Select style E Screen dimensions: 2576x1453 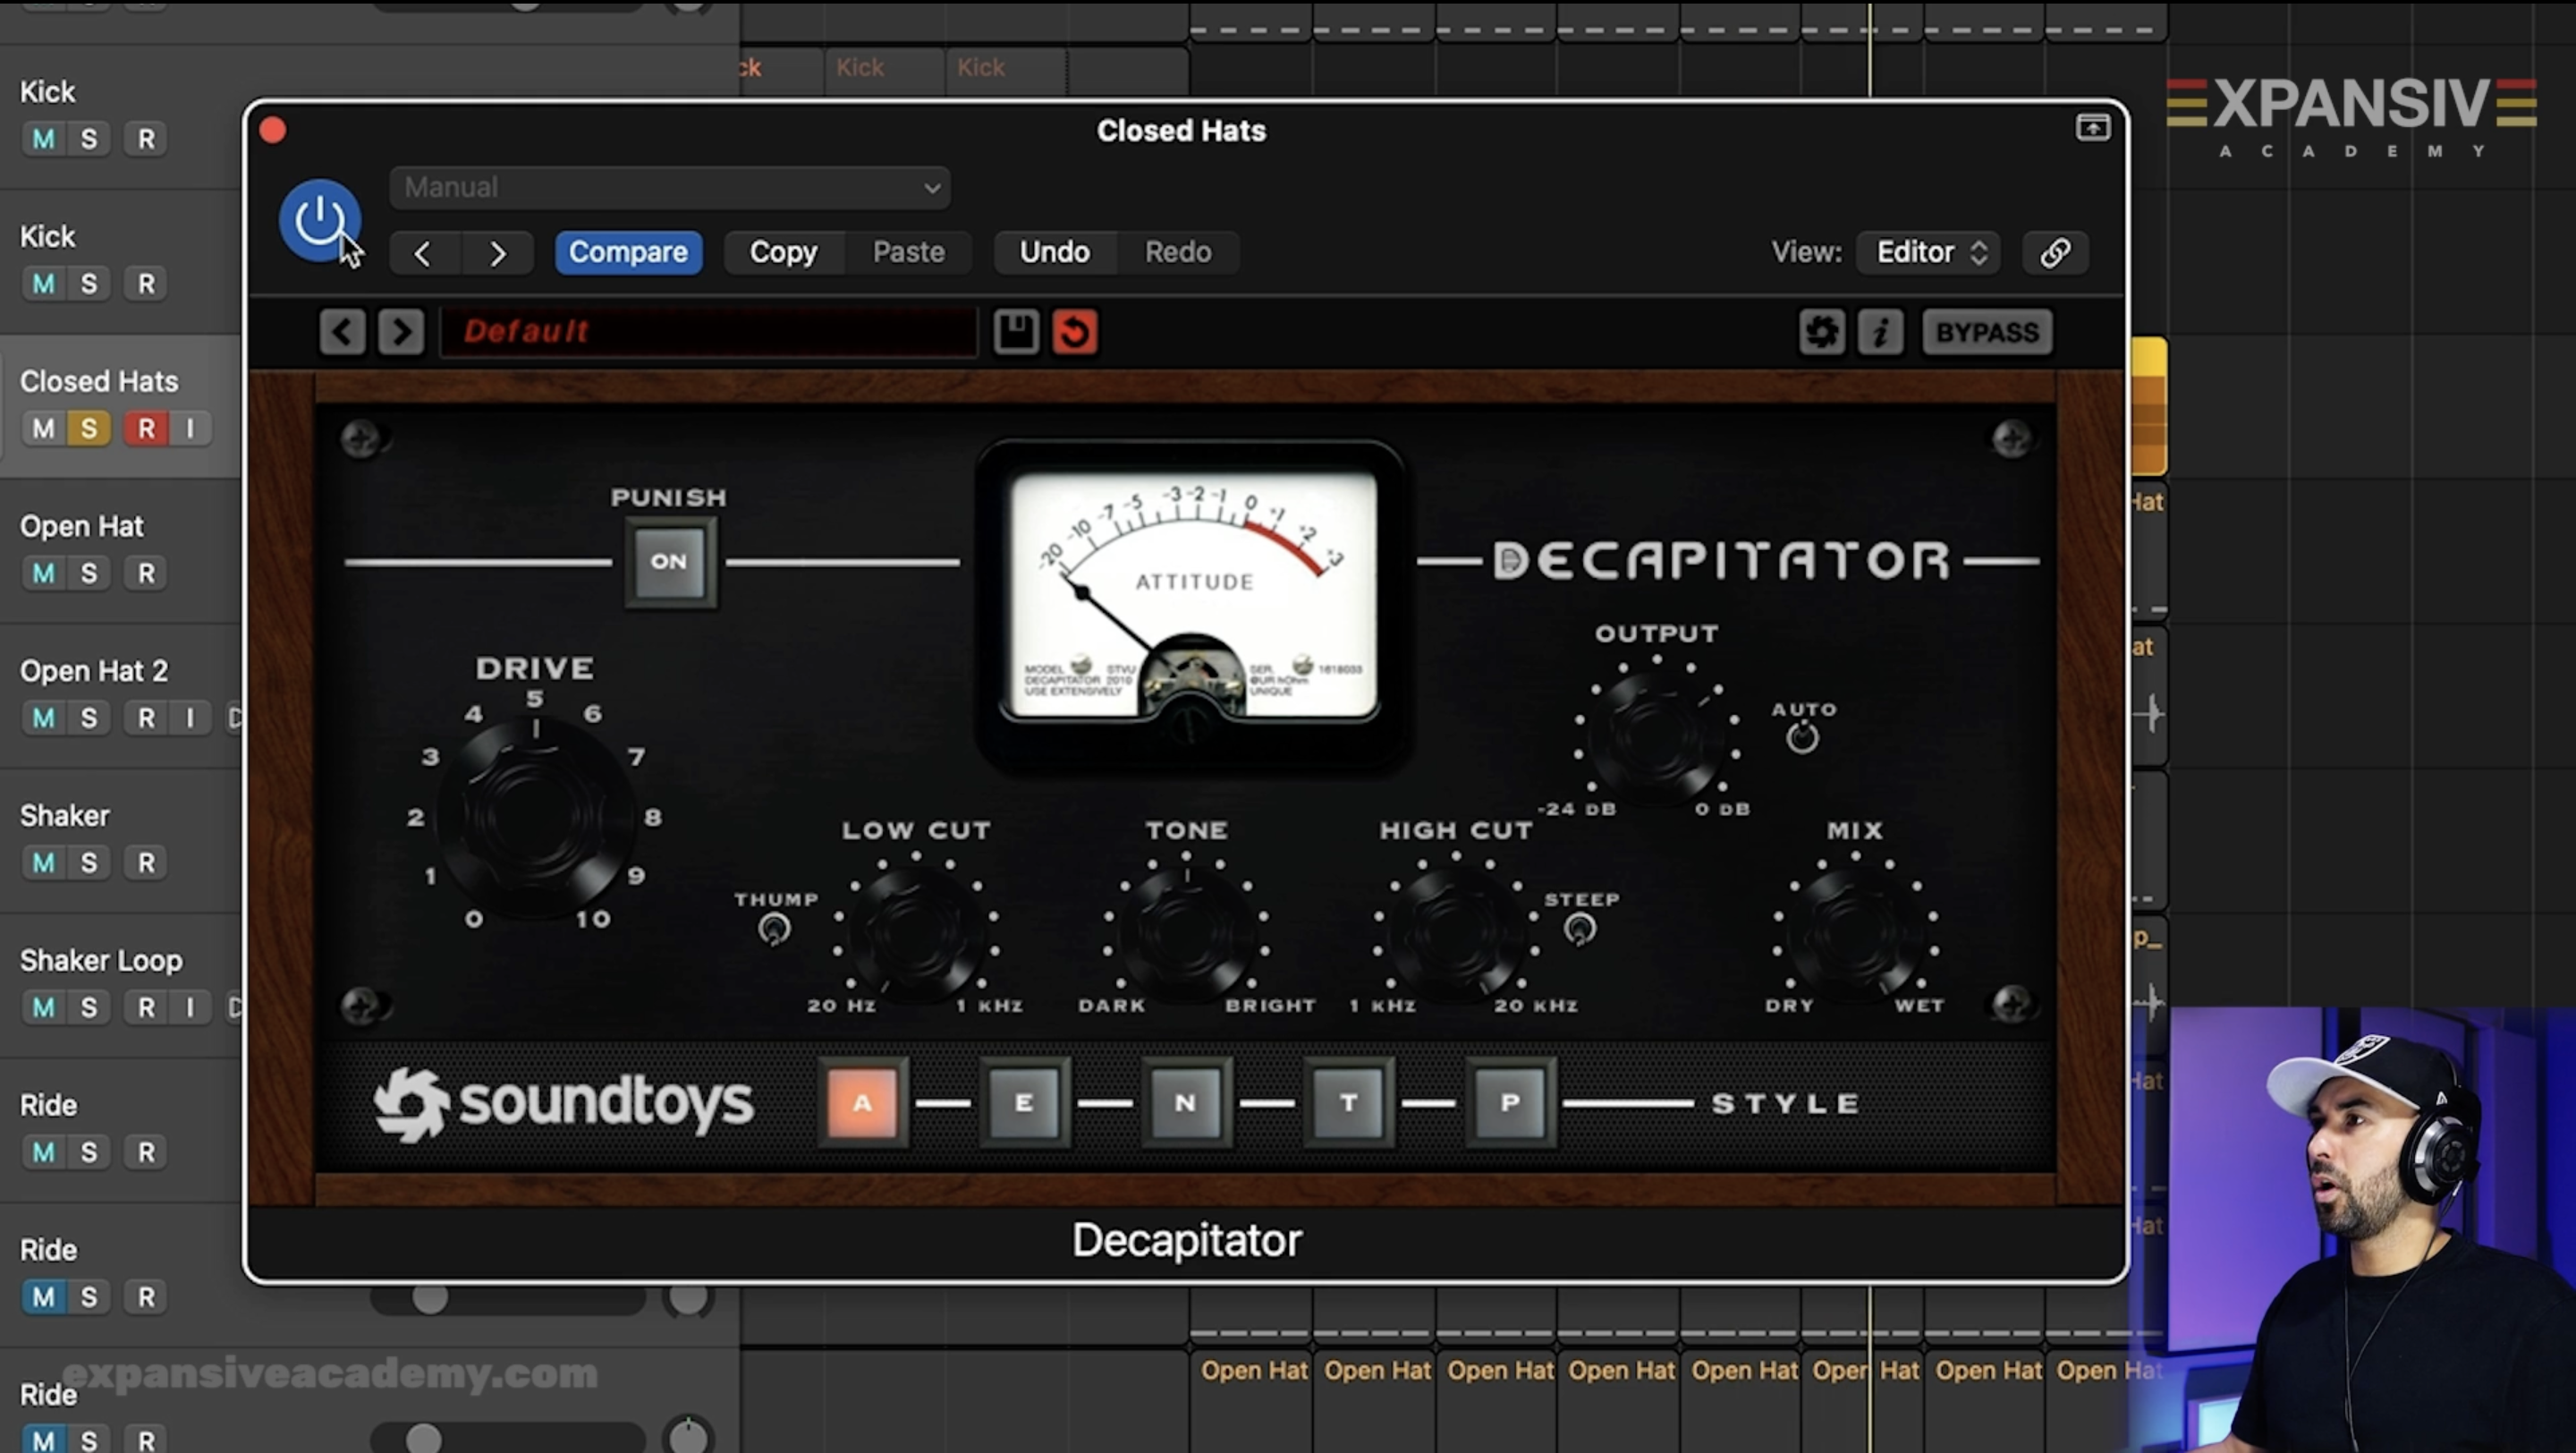[1024, 1102]
